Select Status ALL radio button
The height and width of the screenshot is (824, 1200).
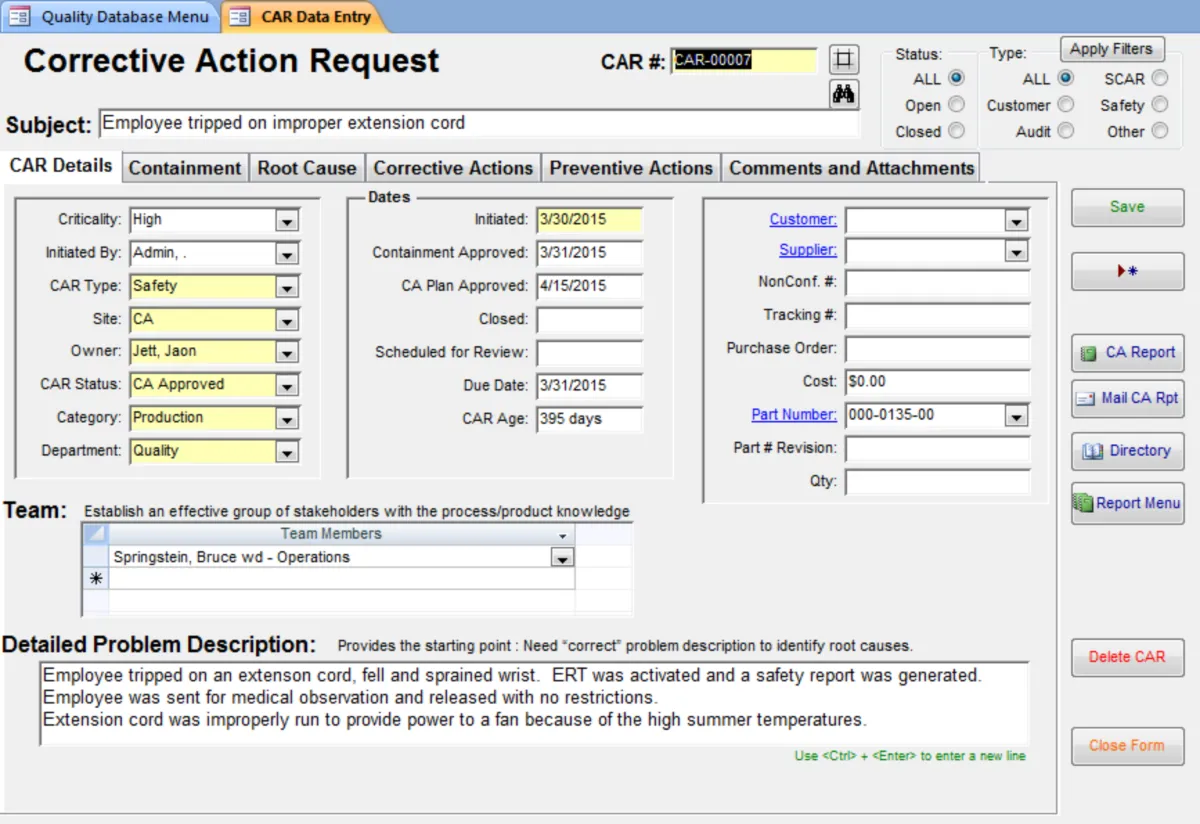coord(956,78)
